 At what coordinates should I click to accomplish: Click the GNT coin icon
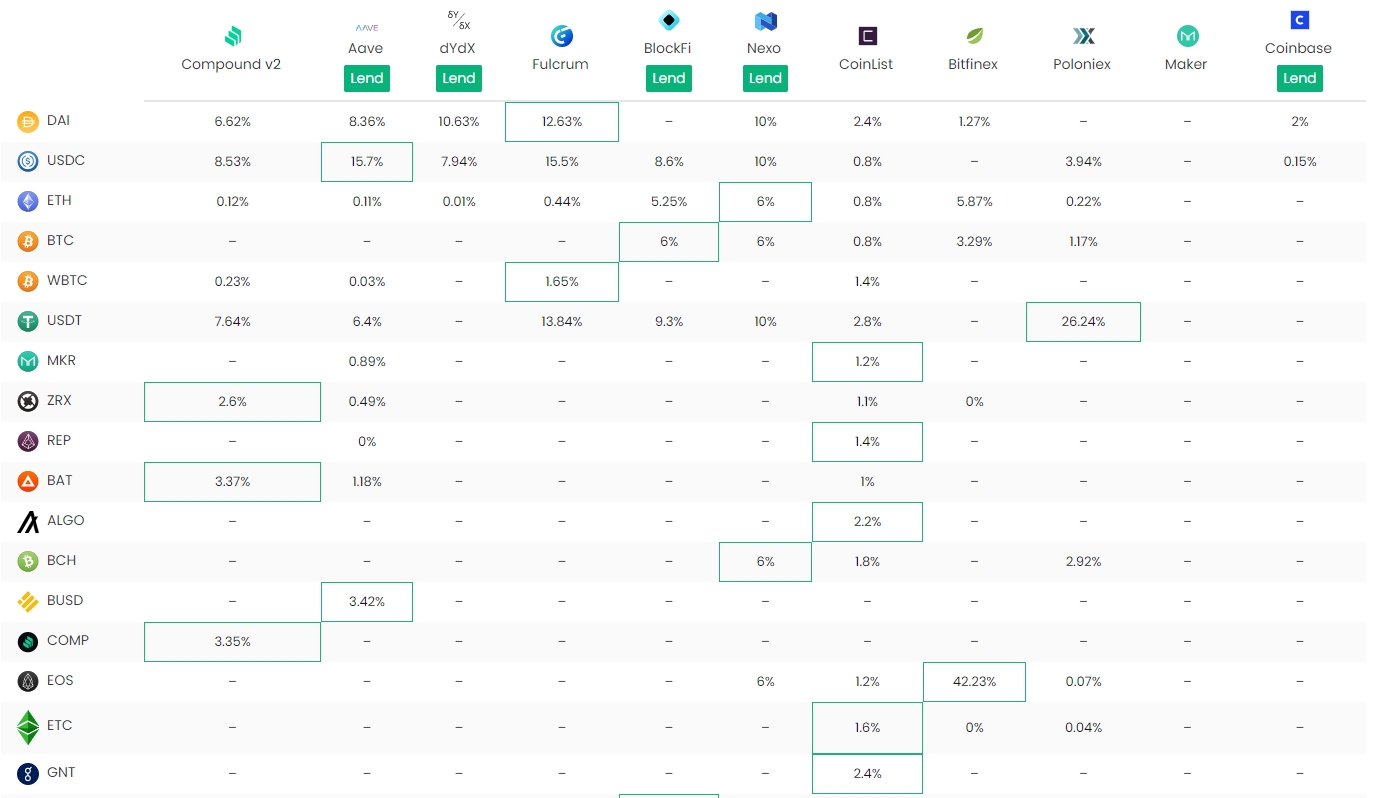(28, 773)
